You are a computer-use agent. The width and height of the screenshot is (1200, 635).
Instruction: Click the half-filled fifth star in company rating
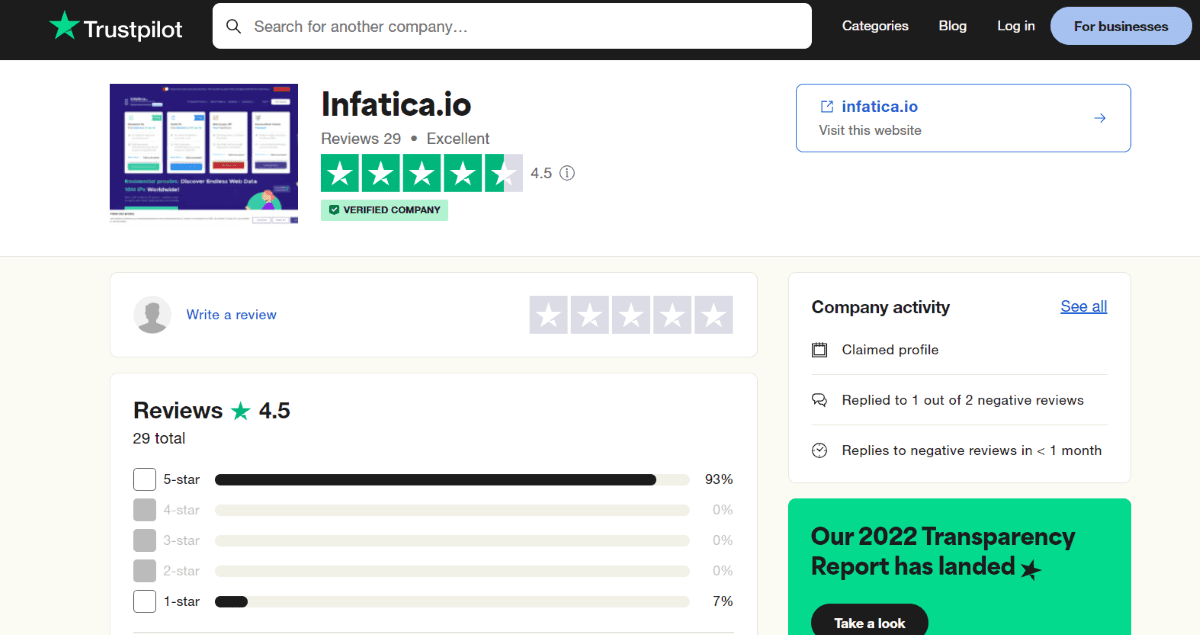click(x=503, y=173)
